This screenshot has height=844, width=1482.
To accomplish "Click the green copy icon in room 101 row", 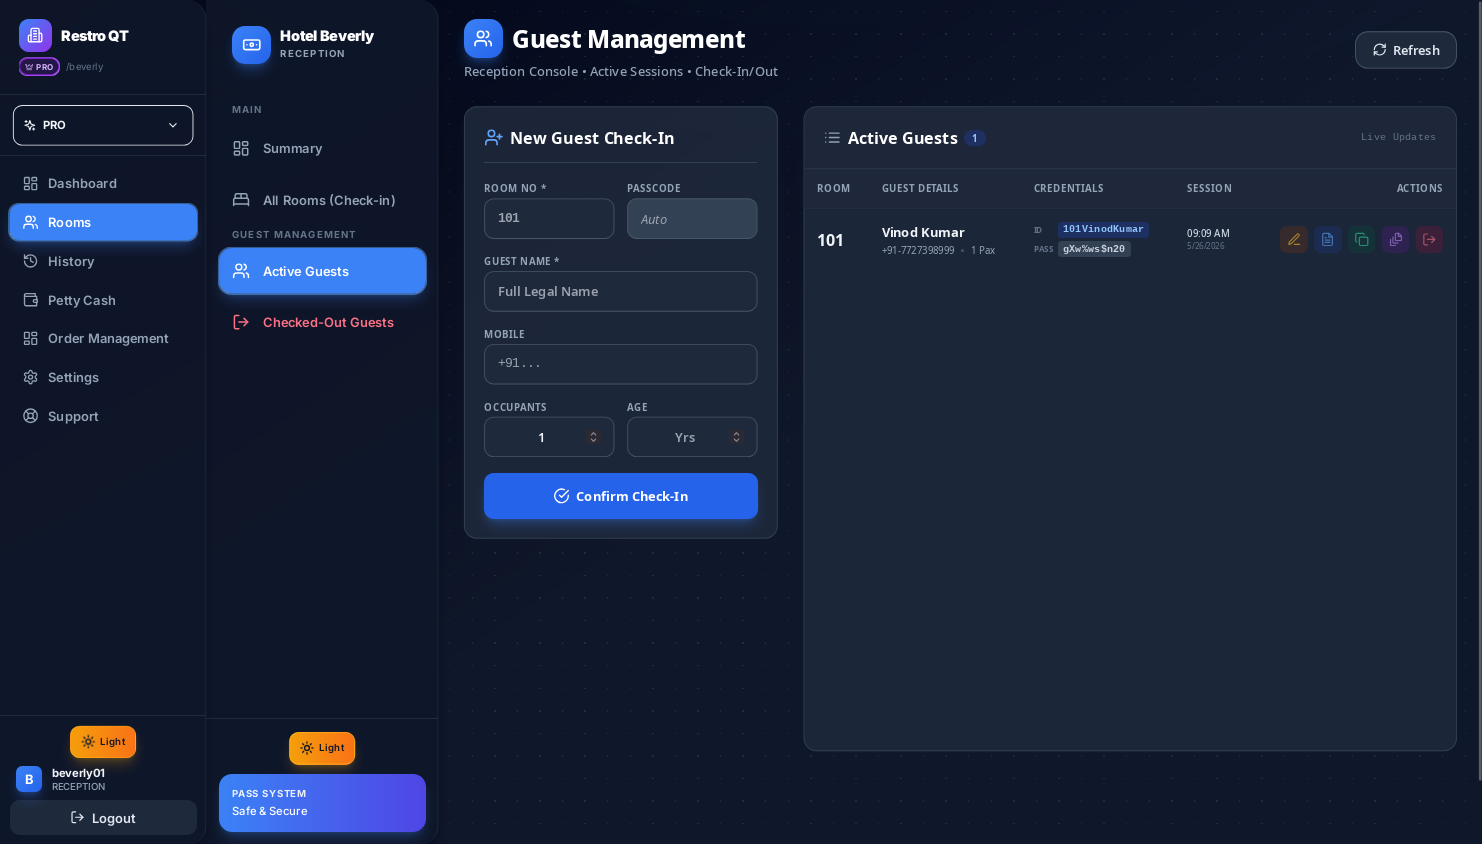I will (1362, 240).
